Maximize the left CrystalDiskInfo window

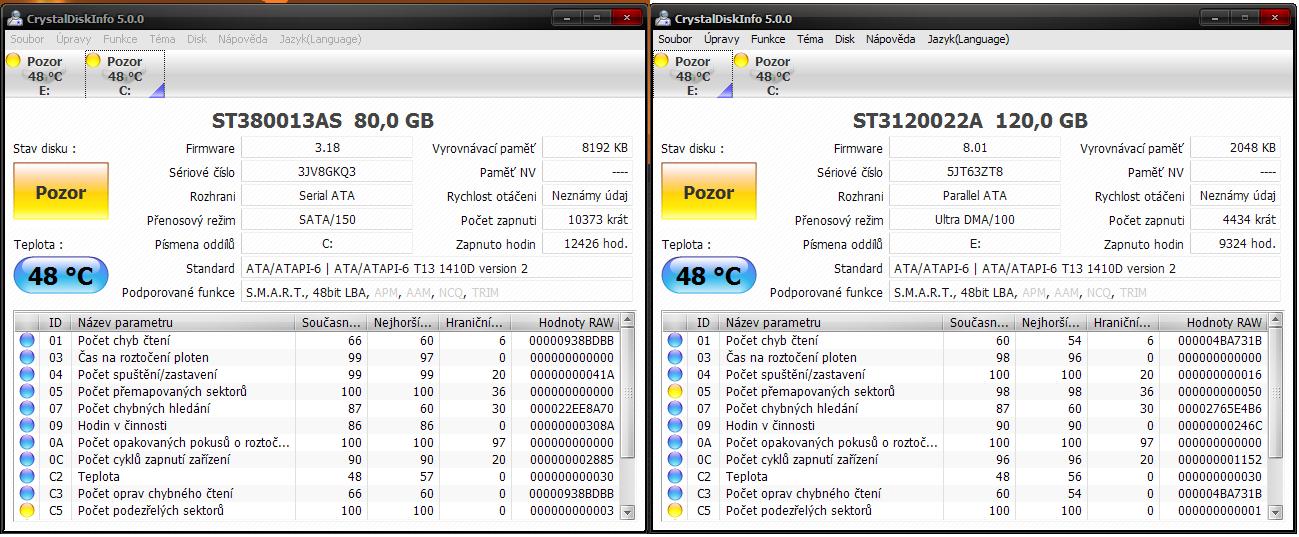click(x=597, y=17)
